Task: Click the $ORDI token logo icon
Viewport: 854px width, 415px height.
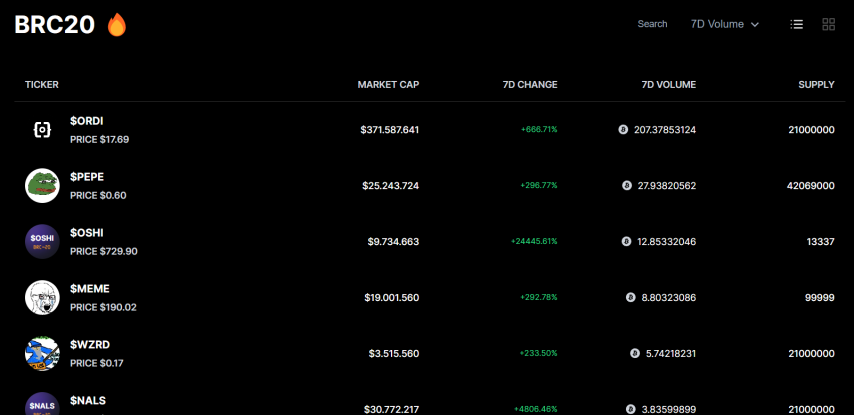Action: pos(42,130)
